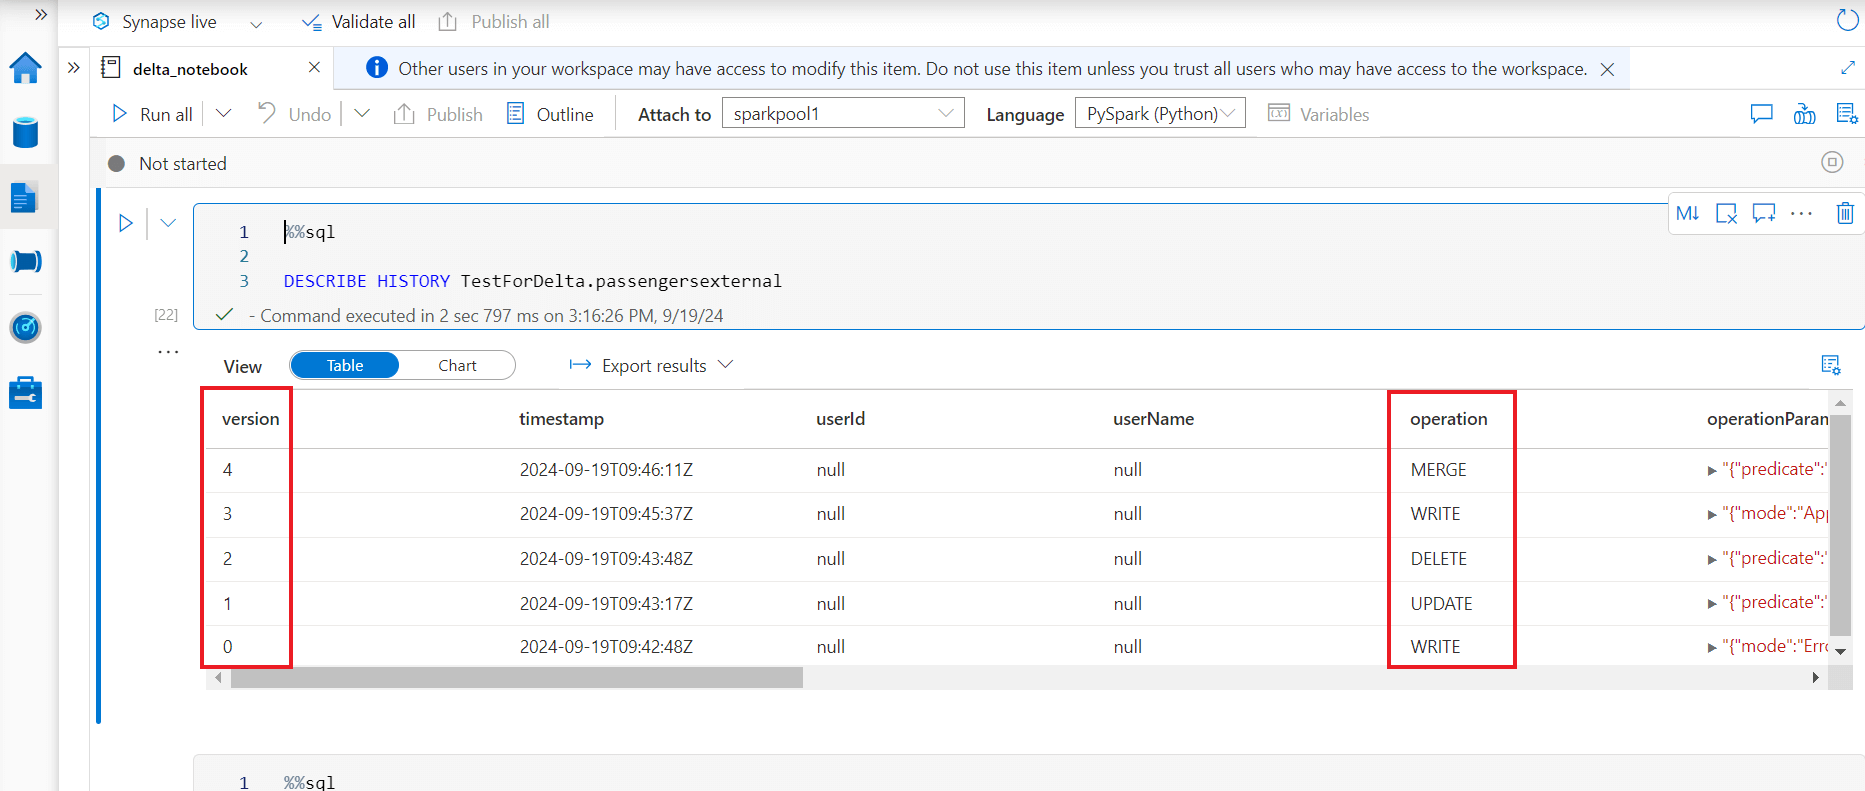Open the PySpark language dropdown
This screenshot has width=1865, height=791.
1160,114
